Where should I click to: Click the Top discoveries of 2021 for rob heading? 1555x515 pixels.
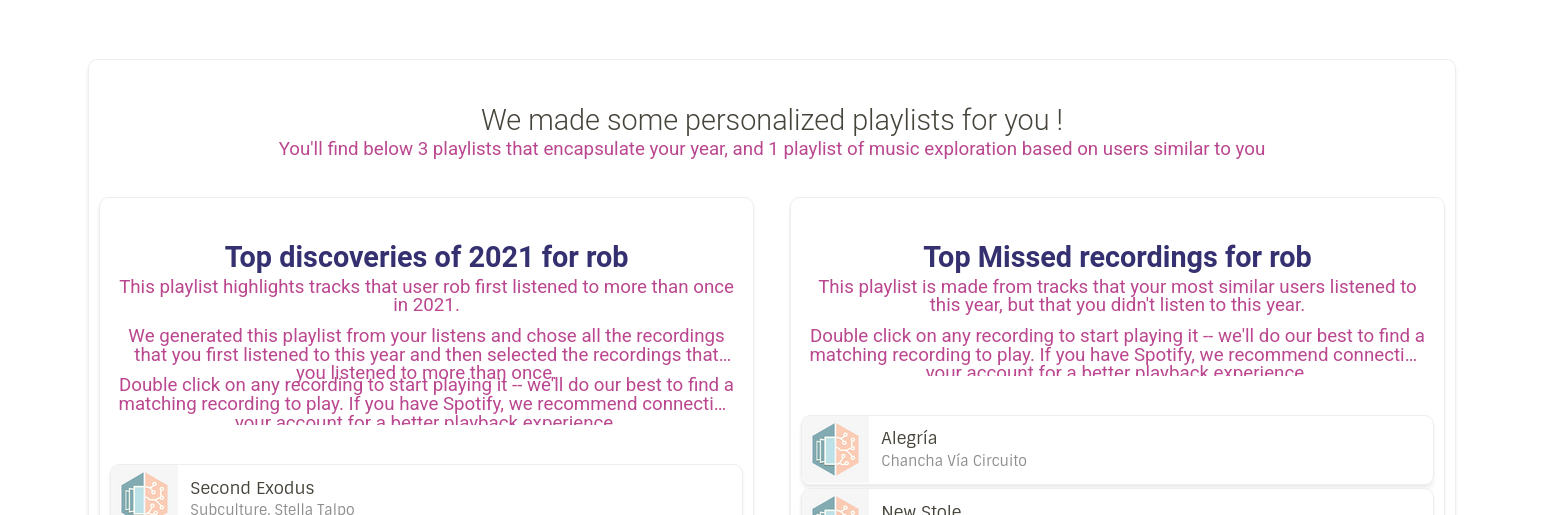(426, 257)
